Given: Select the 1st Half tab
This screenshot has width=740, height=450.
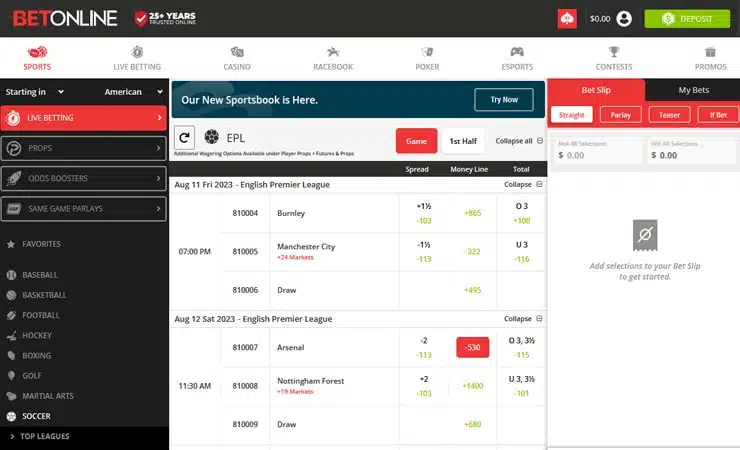Looking at the screenshot, I should tap(461, 141).
